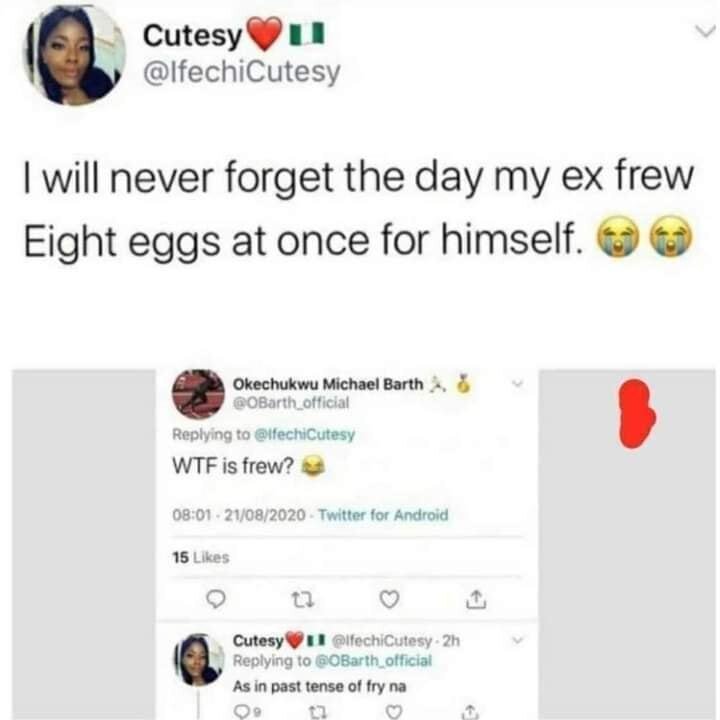
Task: Expand options chevron on Okechukwu's tweet
Action: (x=516, y=383)
